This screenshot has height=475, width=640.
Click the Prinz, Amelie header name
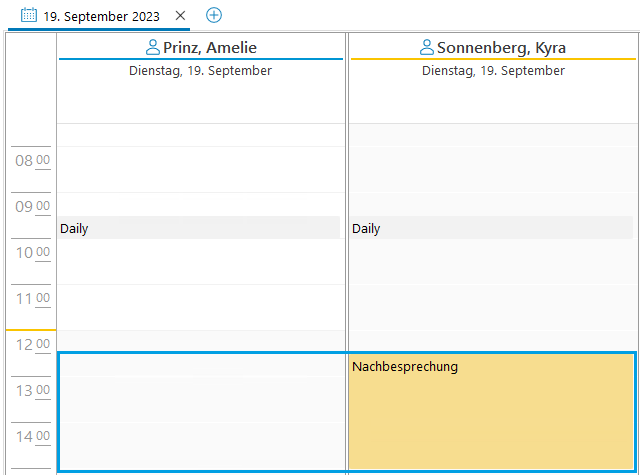pos(209,47)
